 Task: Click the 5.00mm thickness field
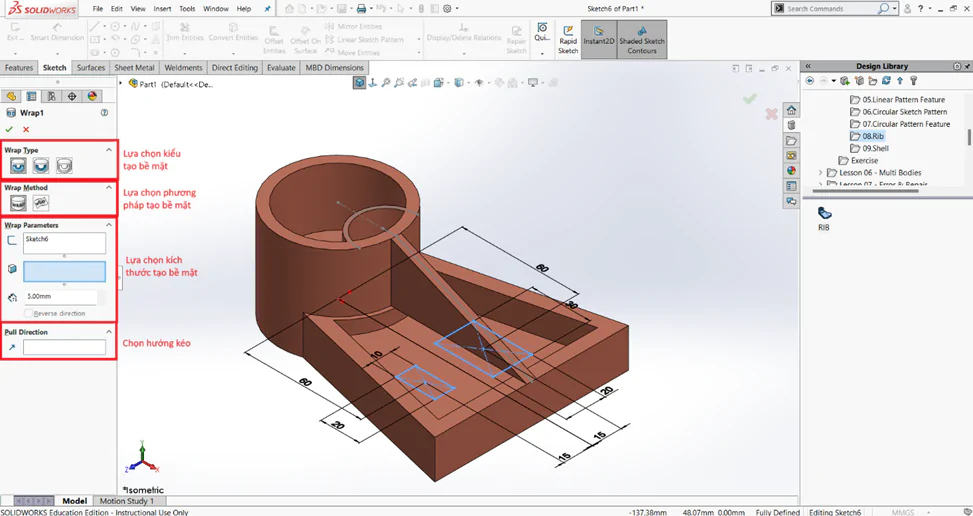click(x=61, y=296)
